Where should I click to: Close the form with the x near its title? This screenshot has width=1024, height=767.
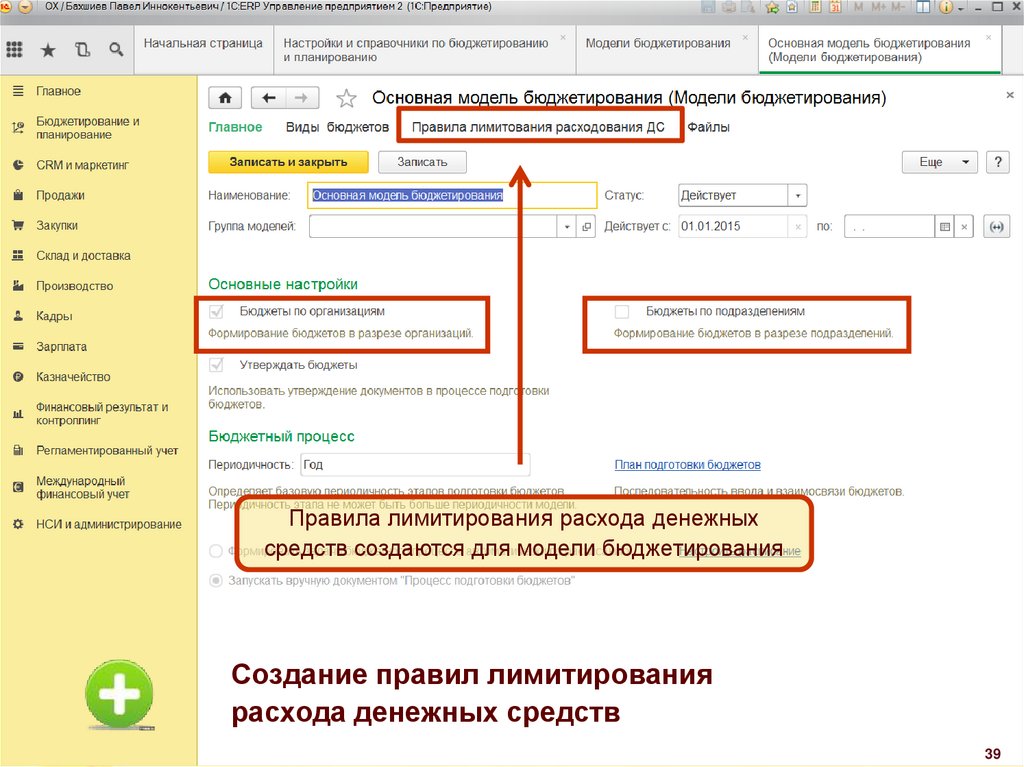click(1010, 95)
